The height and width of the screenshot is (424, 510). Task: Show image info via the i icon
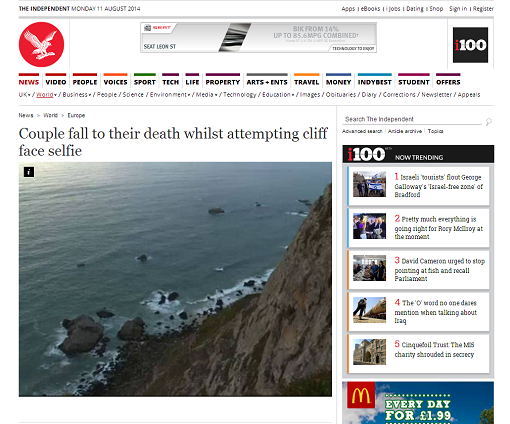click(x=29, y=172)
